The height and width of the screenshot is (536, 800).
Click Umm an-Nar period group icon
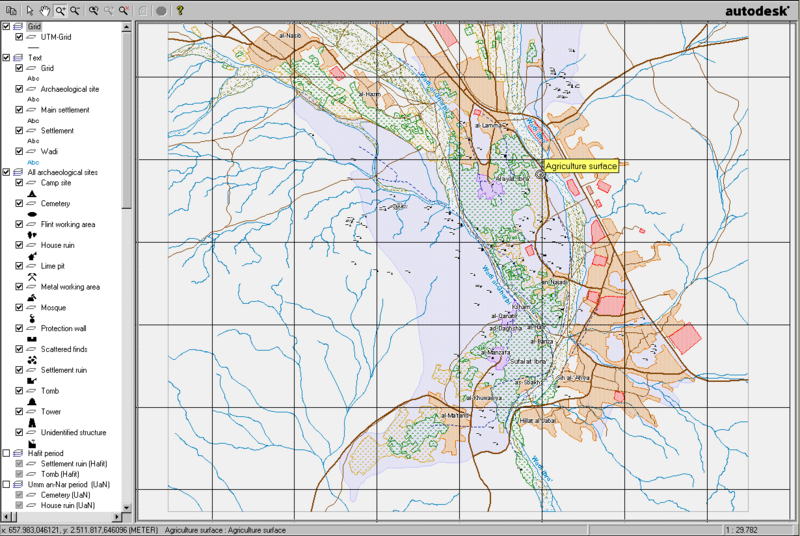coord(18,484)
